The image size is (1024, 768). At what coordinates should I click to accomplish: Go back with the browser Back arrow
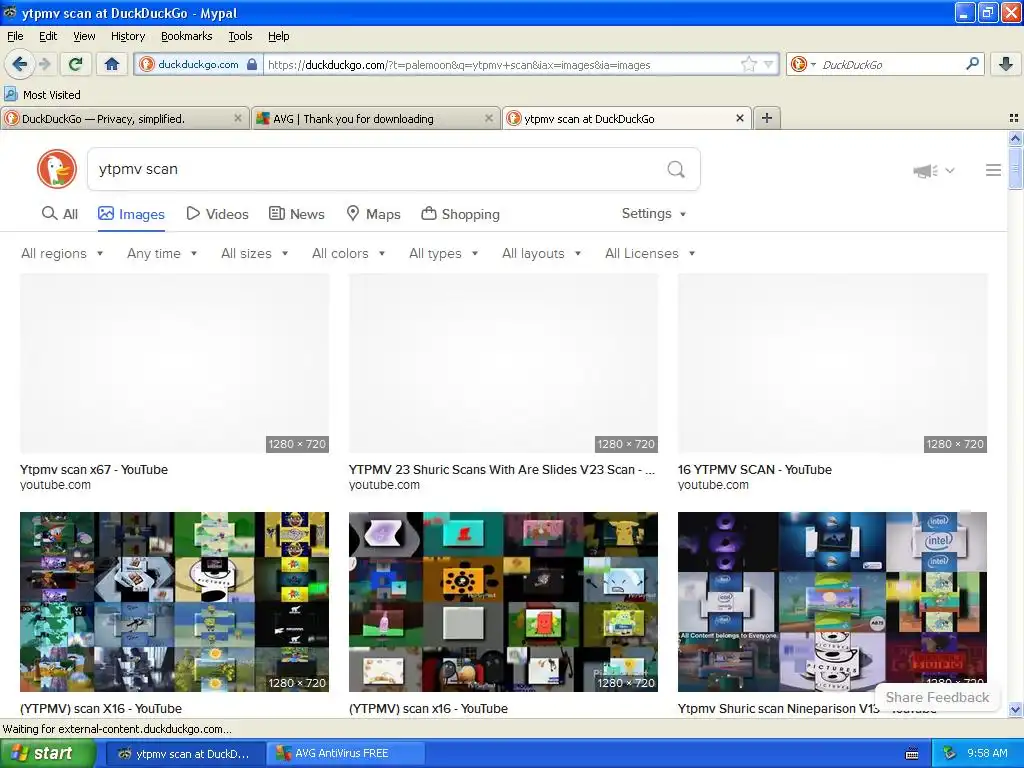[19, 64]
